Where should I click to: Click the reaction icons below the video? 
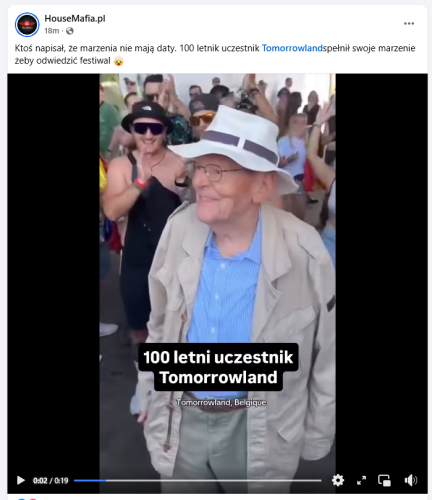[27, 499]
